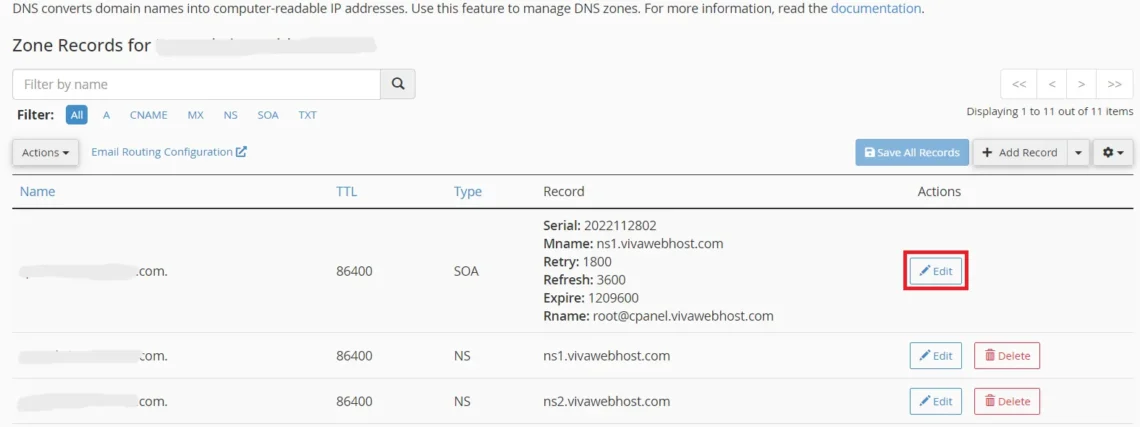The image size is (1140, 427).
Task: Click the Filter by name field
Action: click(x=196, y=84)
